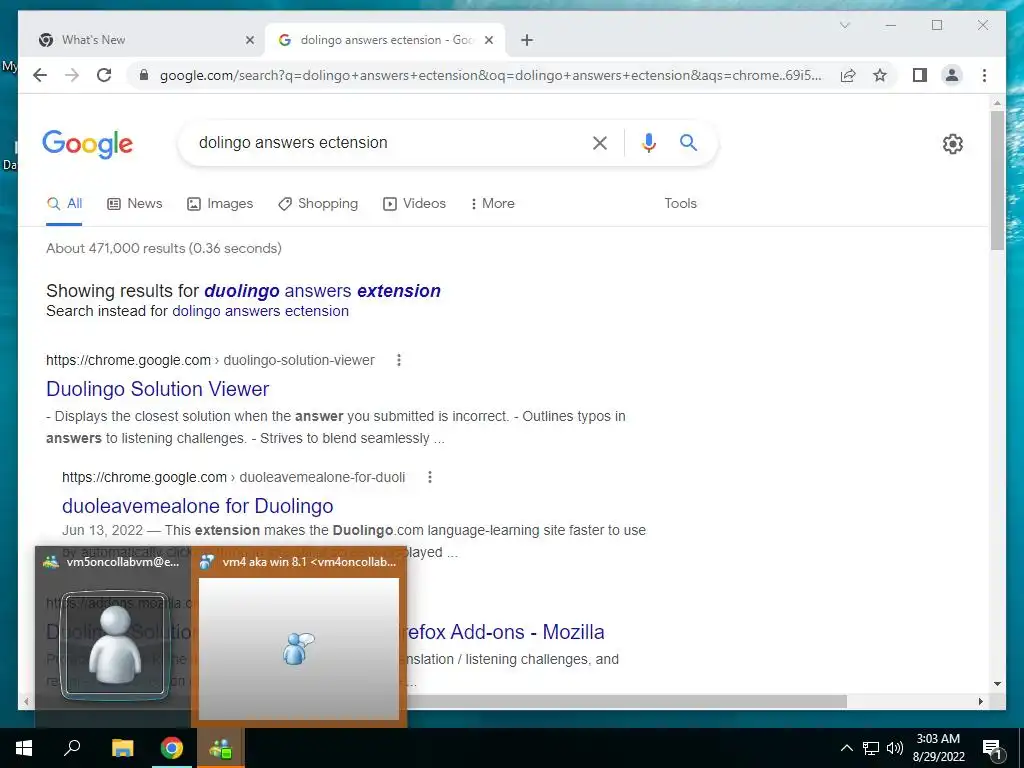The width and height of the screenshot is (1024, 768).
Task: Open taskbar search magnifier
Action: pos(72,748)
